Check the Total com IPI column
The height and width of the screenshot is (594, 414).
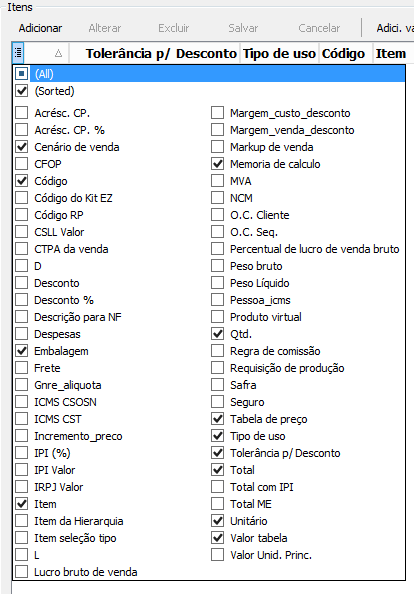point(217,487)
